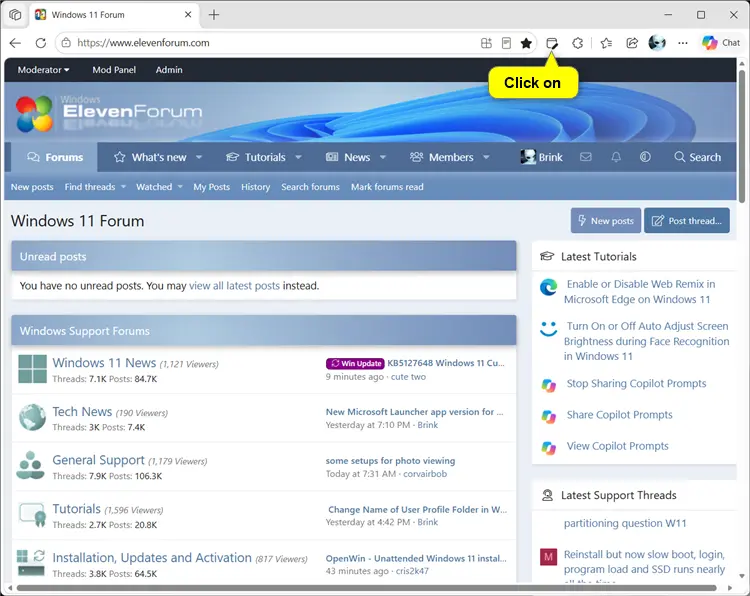Click Mark forums read
This screenshot has width=750, height=596.
(387, 187)
